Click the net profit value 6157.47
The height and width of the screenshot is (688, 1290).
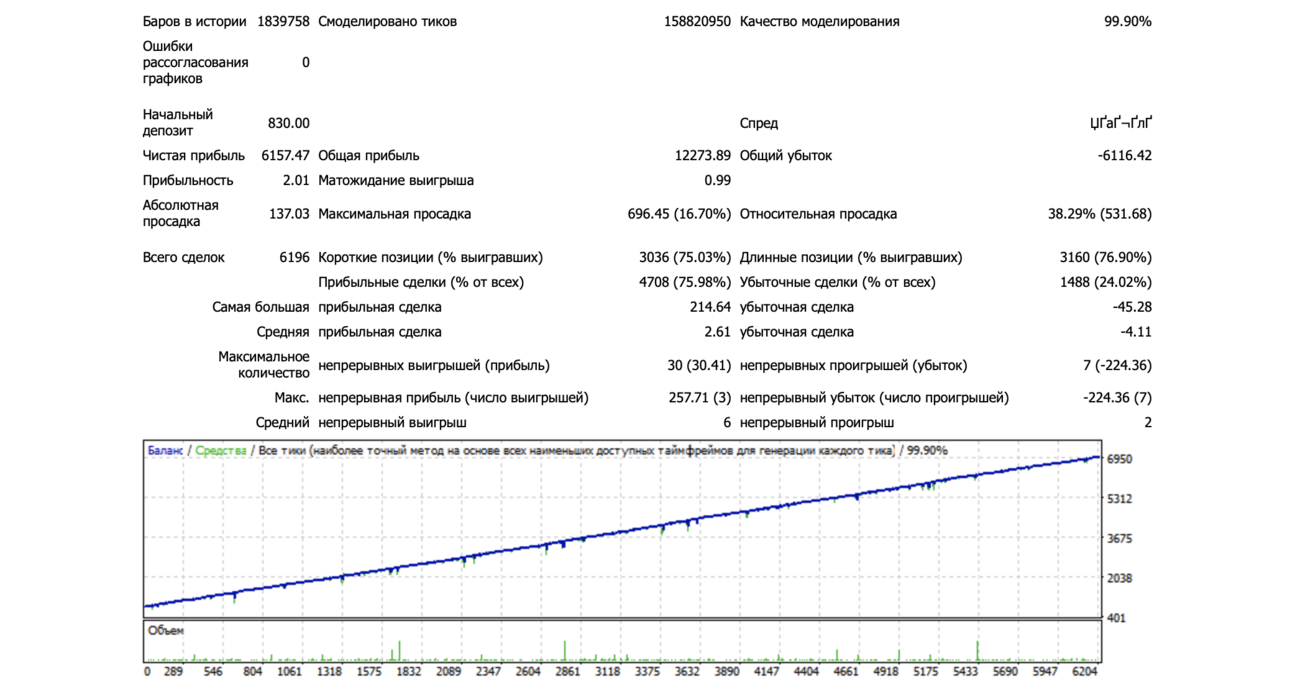tap(286, 155)
